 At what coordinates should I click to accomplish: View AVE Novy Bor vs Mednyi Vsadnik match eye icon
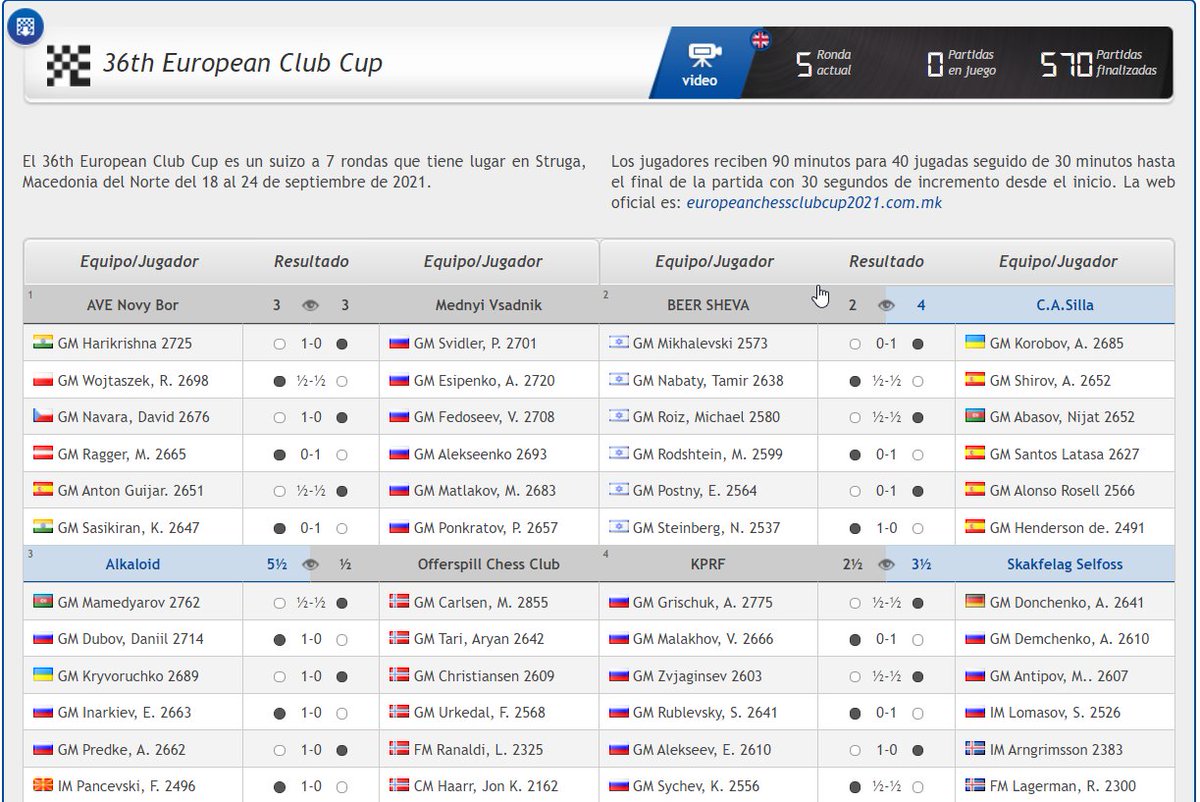click(x=311, y=305)
